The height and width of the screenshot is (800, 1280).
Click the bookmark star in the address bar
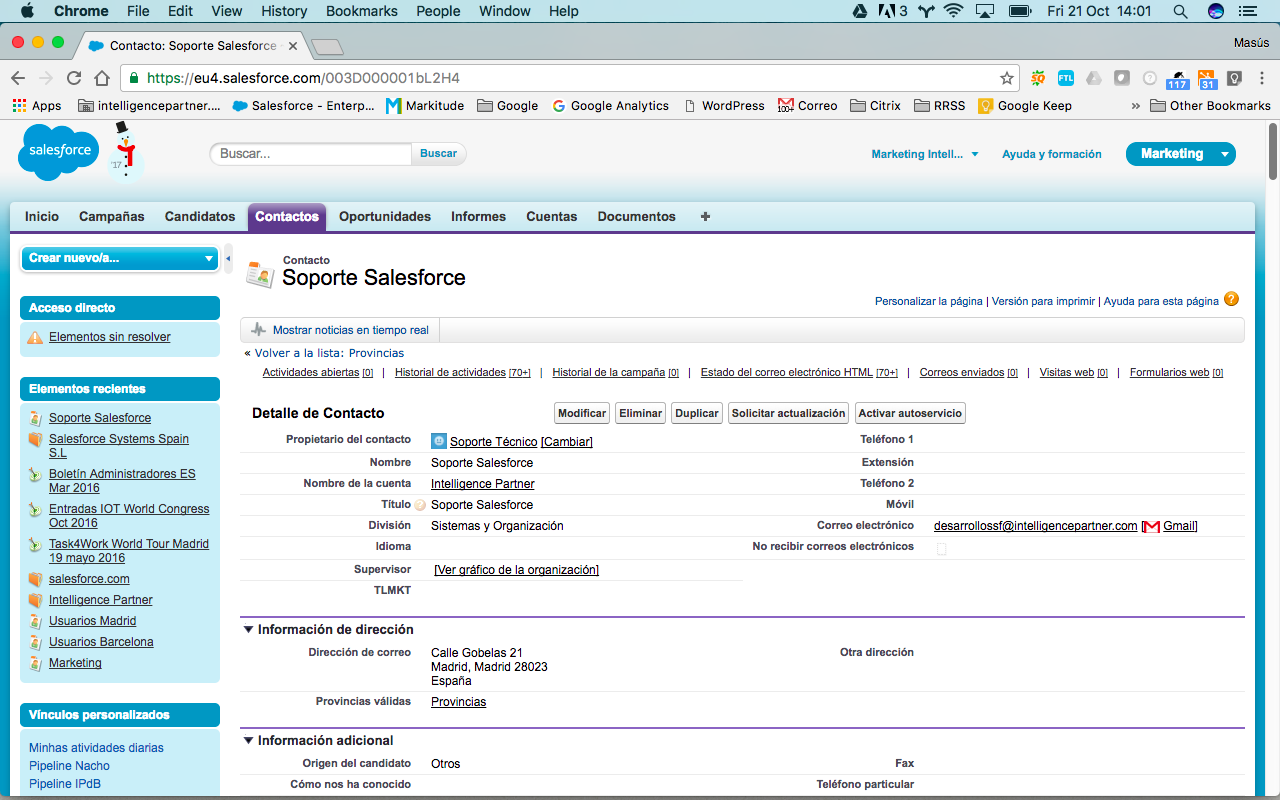(x=1007, y=78)
